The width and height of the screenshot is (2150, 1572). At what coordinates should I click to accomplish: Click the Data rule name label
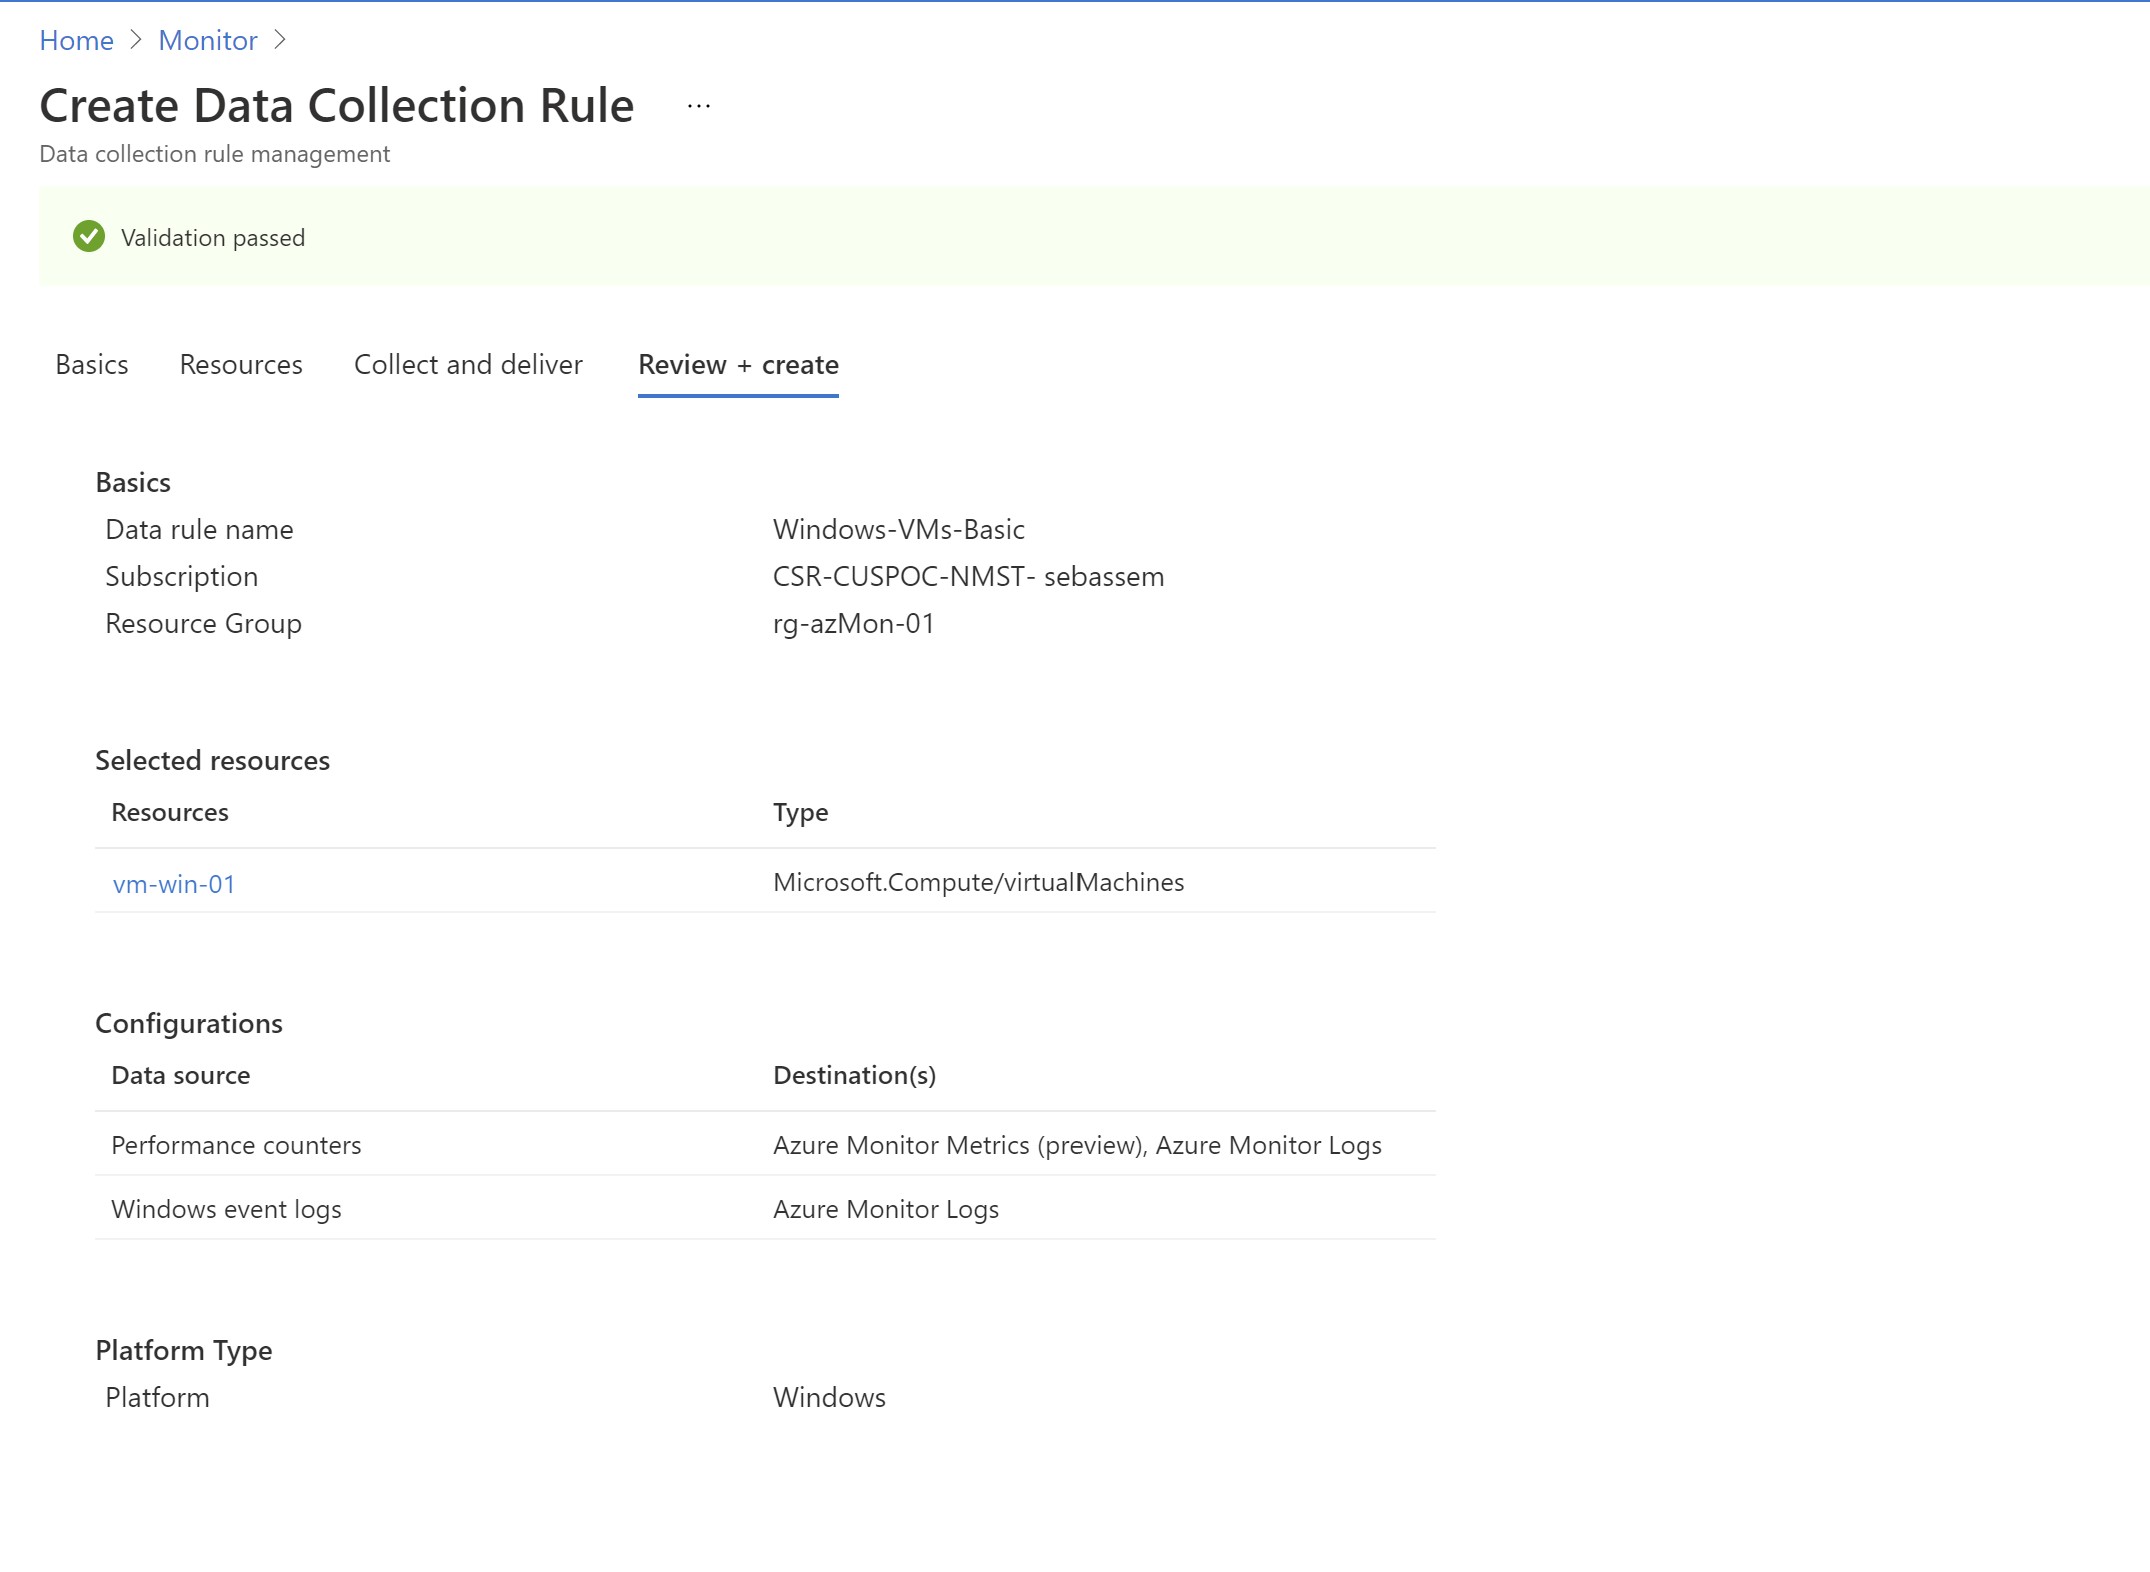199,530
